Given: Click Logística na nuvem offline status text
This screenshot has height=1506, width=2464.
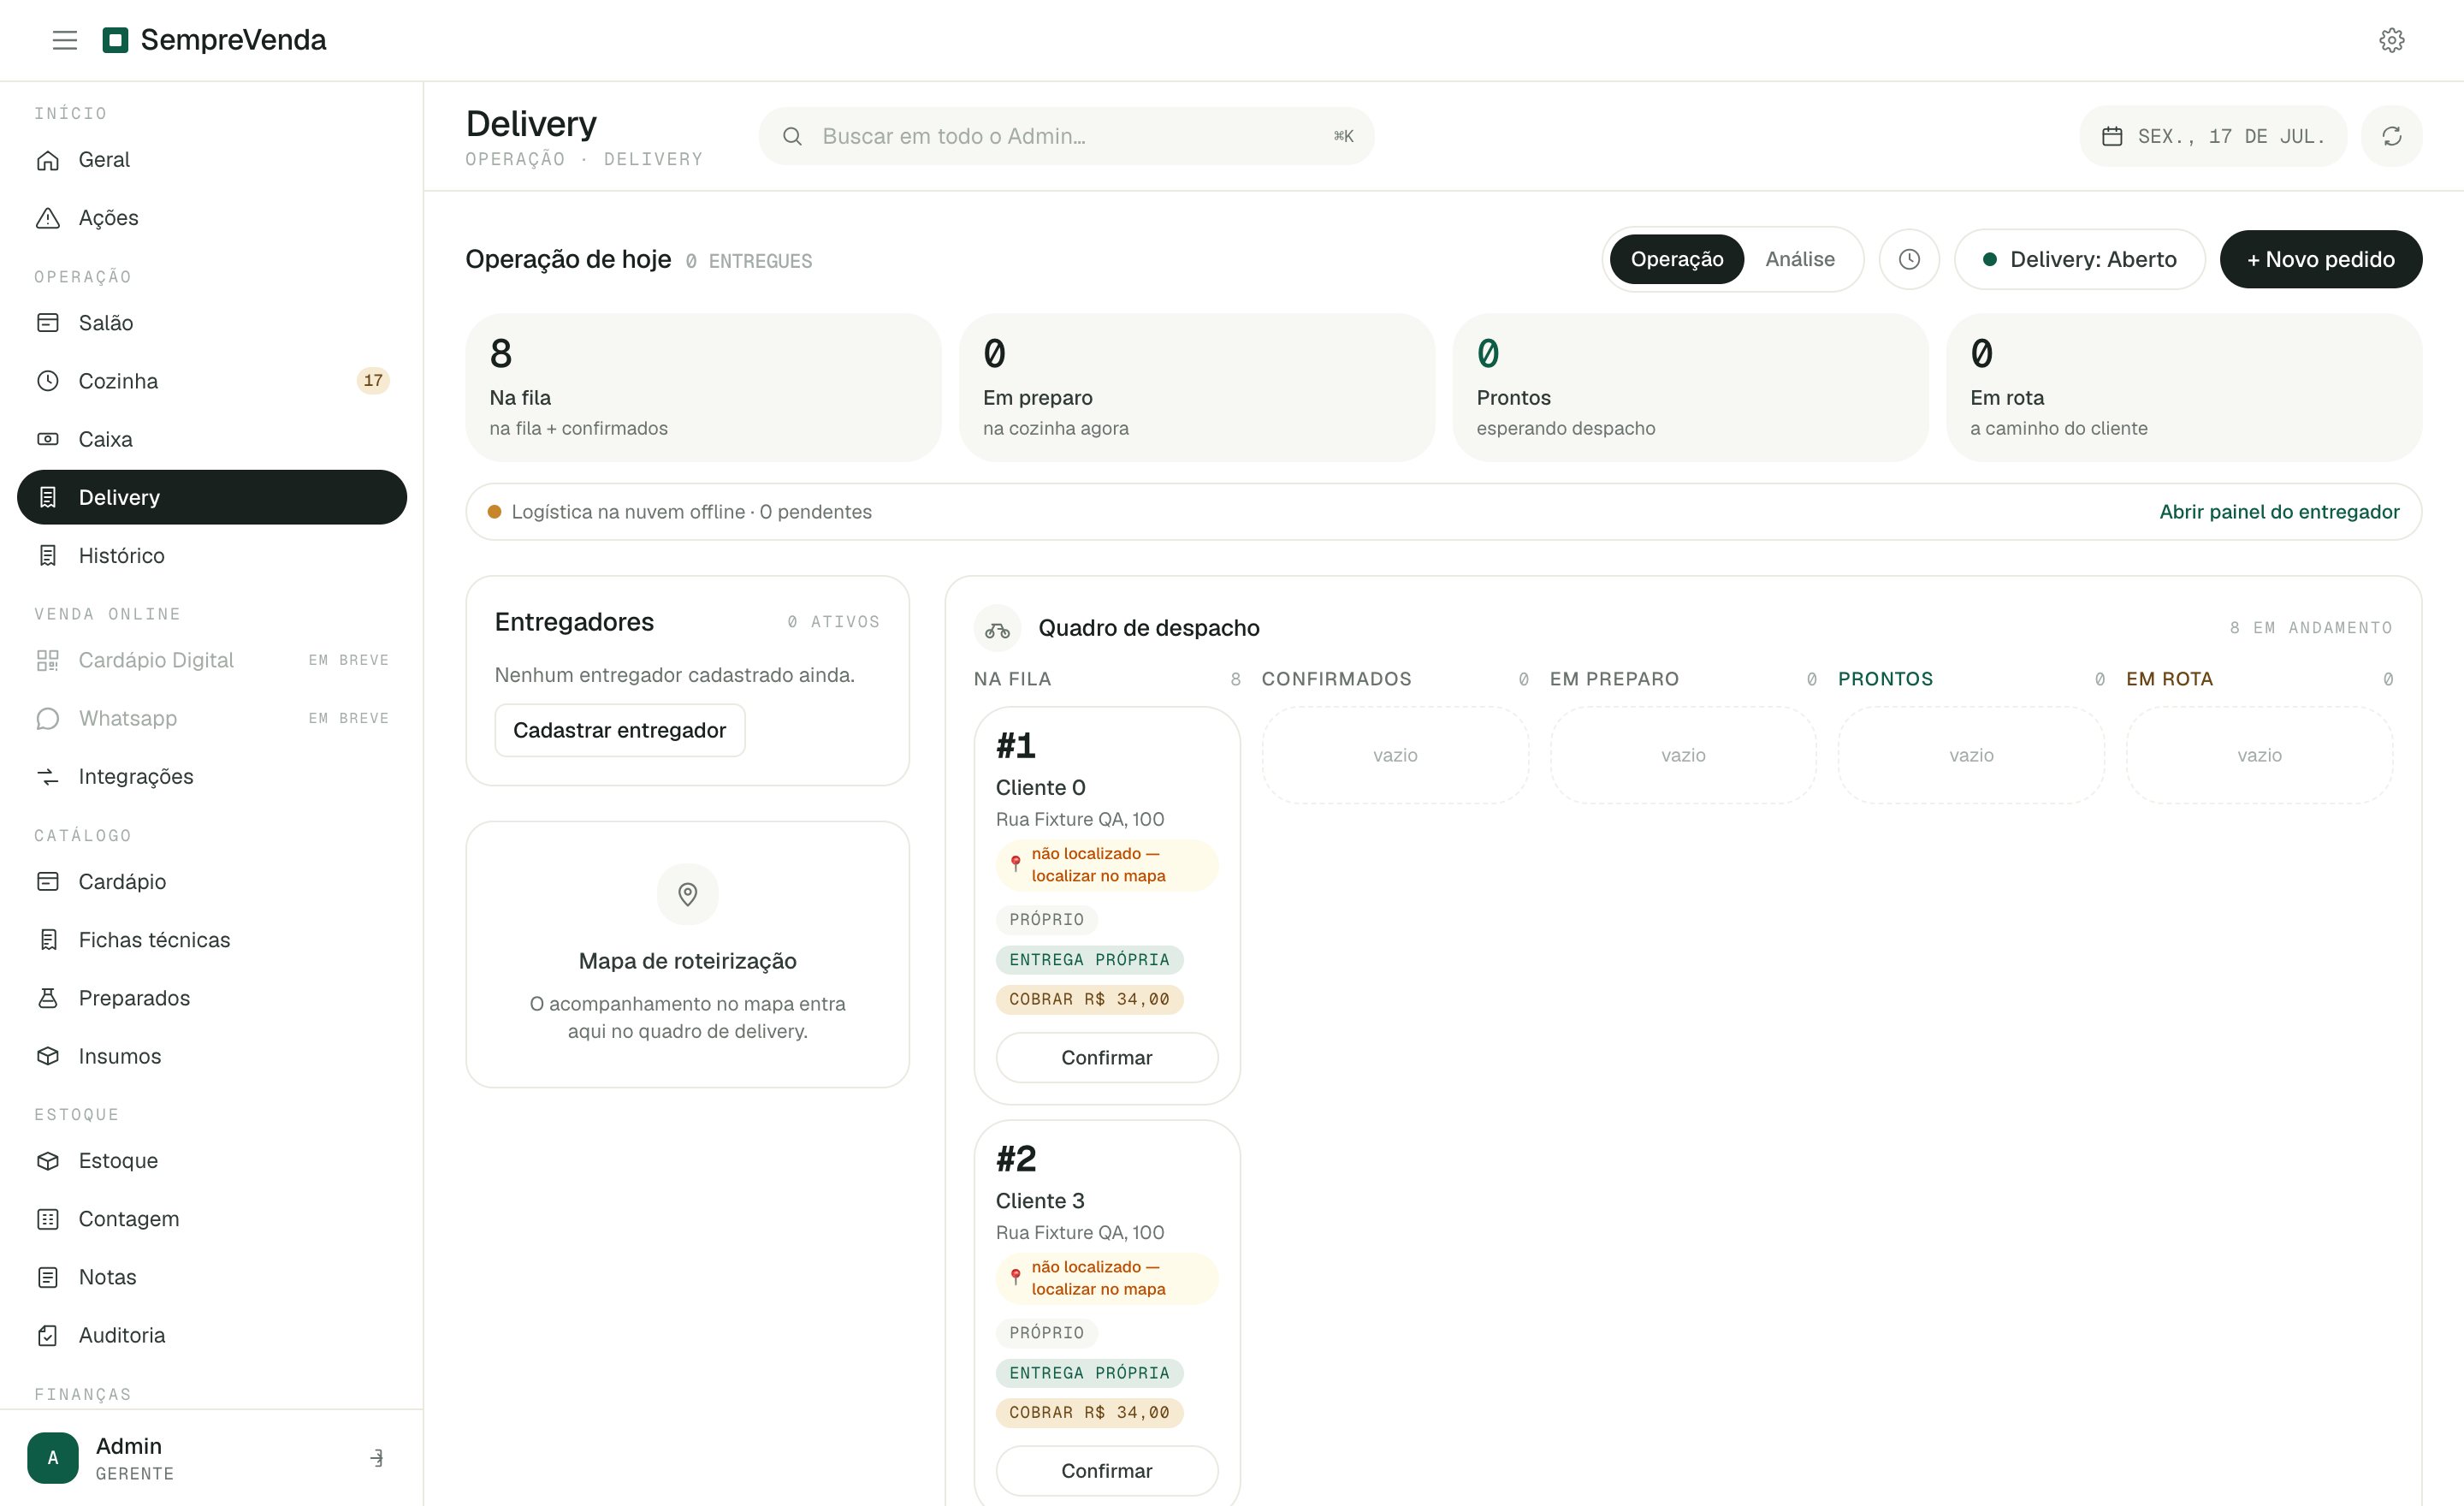Looking at the screenshot, I should pos(691,512).
